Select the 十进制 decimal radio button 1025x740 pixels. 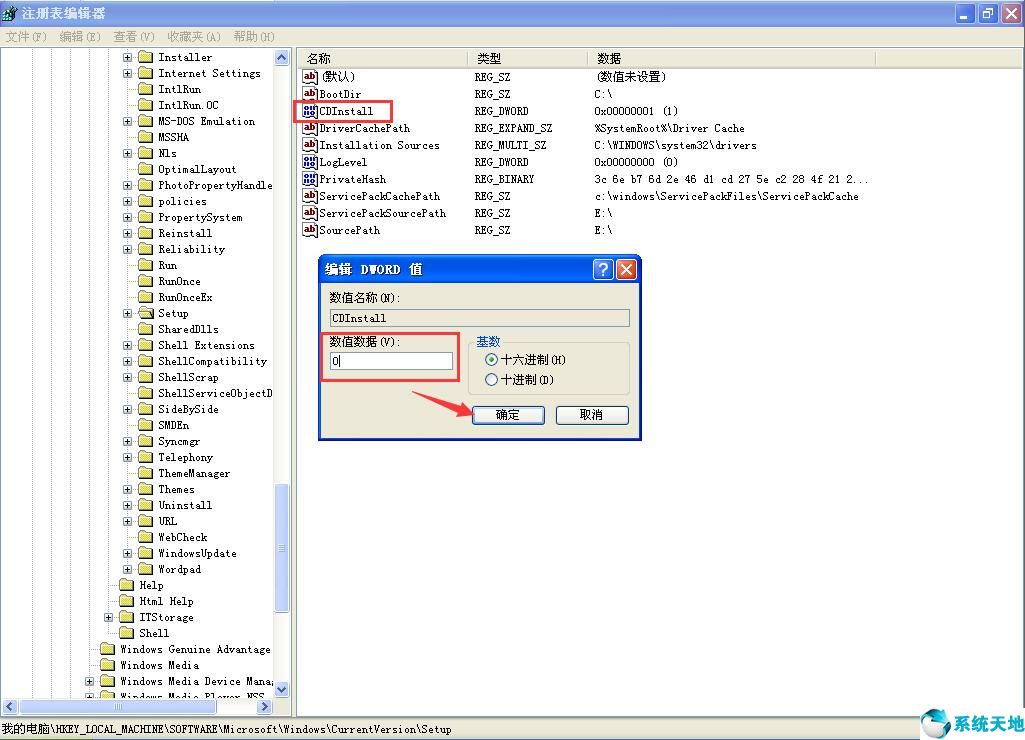point(492,379)
